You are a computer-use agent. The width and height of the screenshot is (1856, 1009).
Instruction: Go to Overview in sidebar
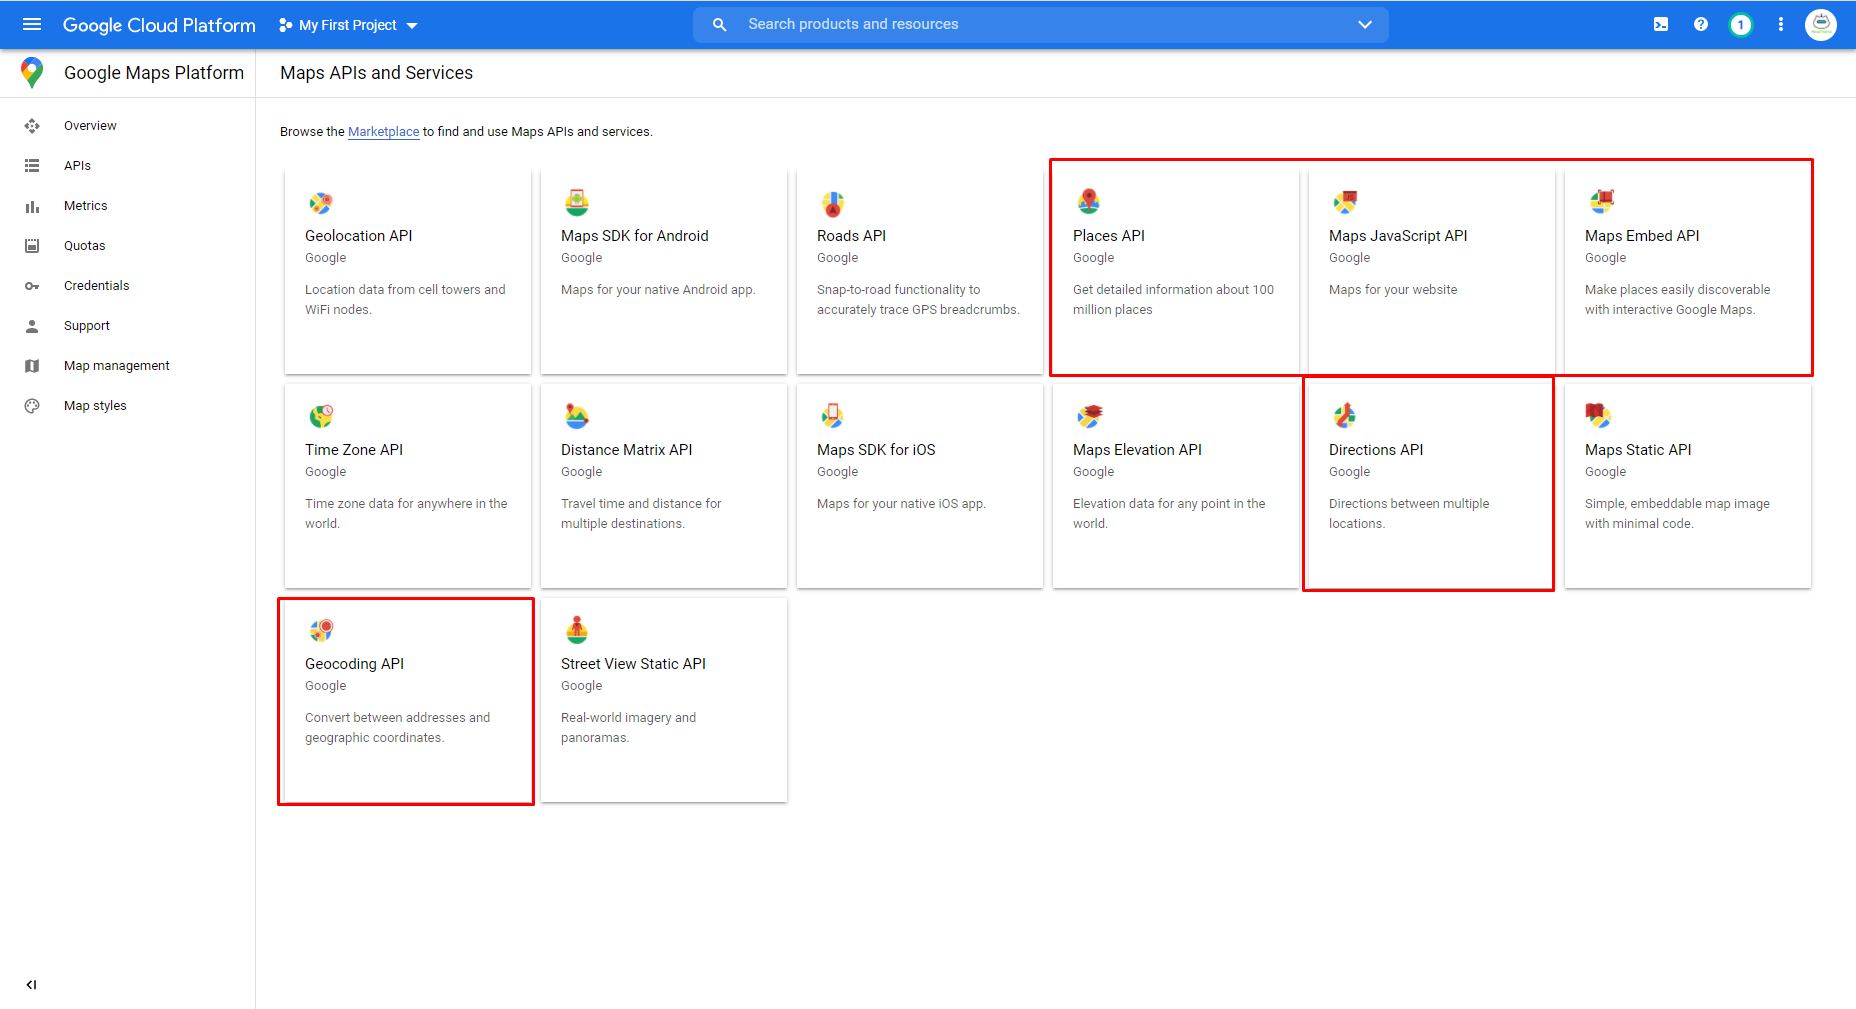90,126
